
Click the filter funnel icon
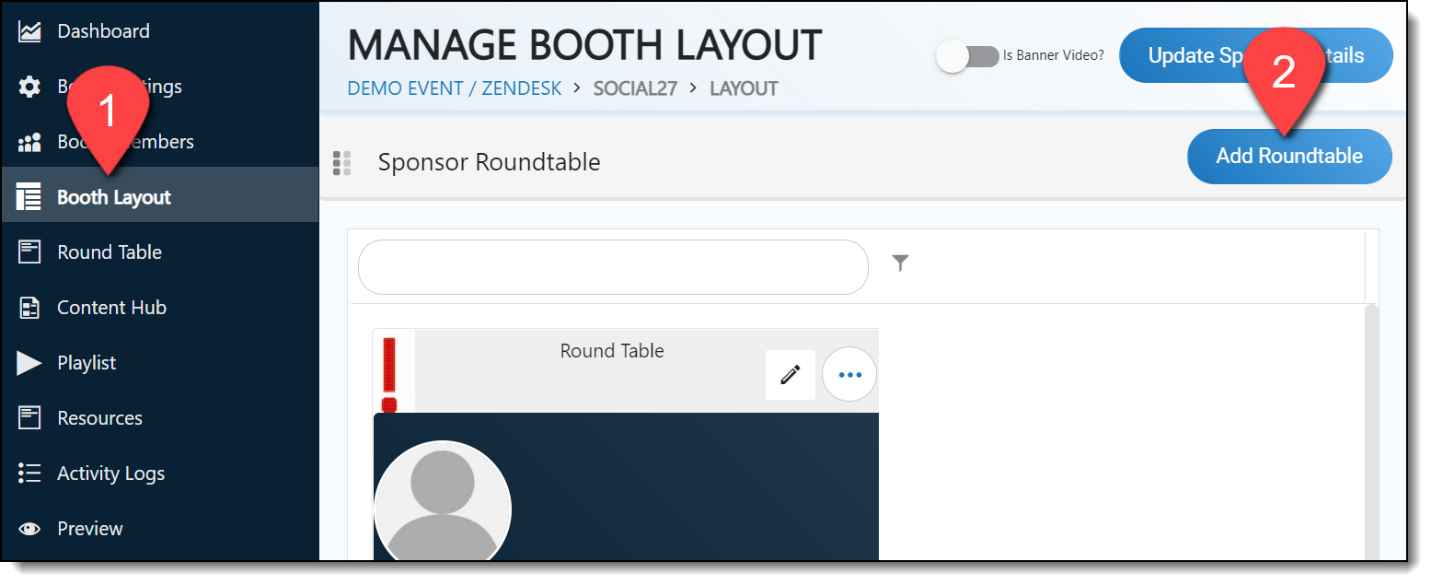point(900,263)
